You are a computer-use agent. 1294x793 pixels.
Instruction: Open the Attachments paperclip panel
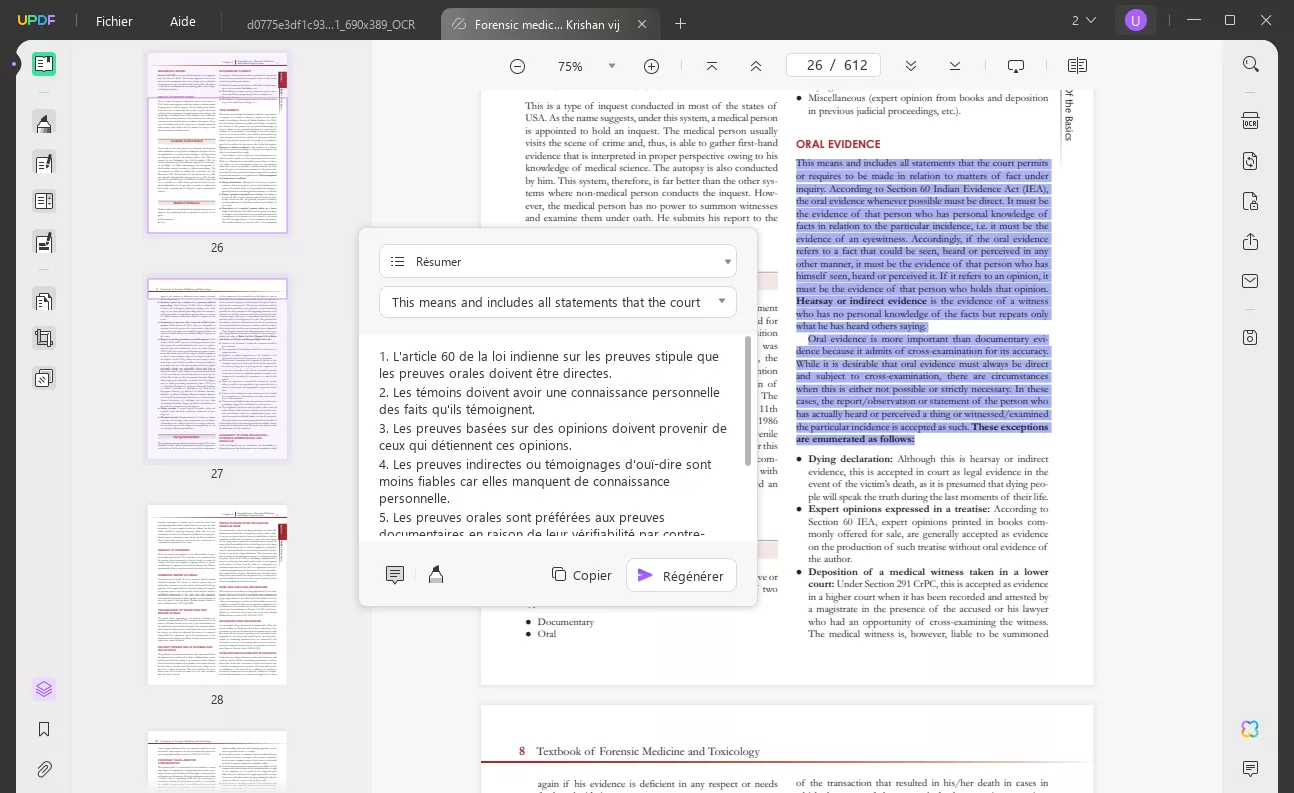(x=43, y=770)
